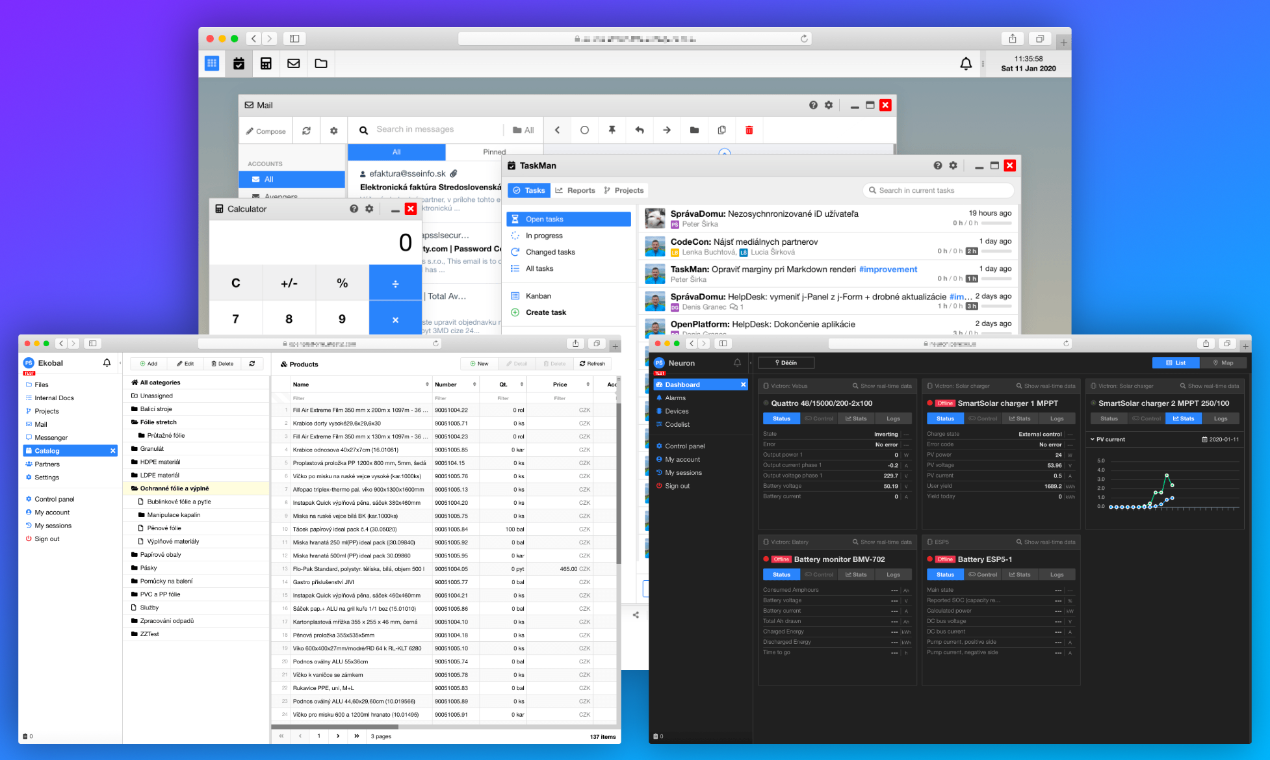This screenshot has width=1270, height=760.
Task: Delete the message via the red trash icon
Action: click(749, 130)
